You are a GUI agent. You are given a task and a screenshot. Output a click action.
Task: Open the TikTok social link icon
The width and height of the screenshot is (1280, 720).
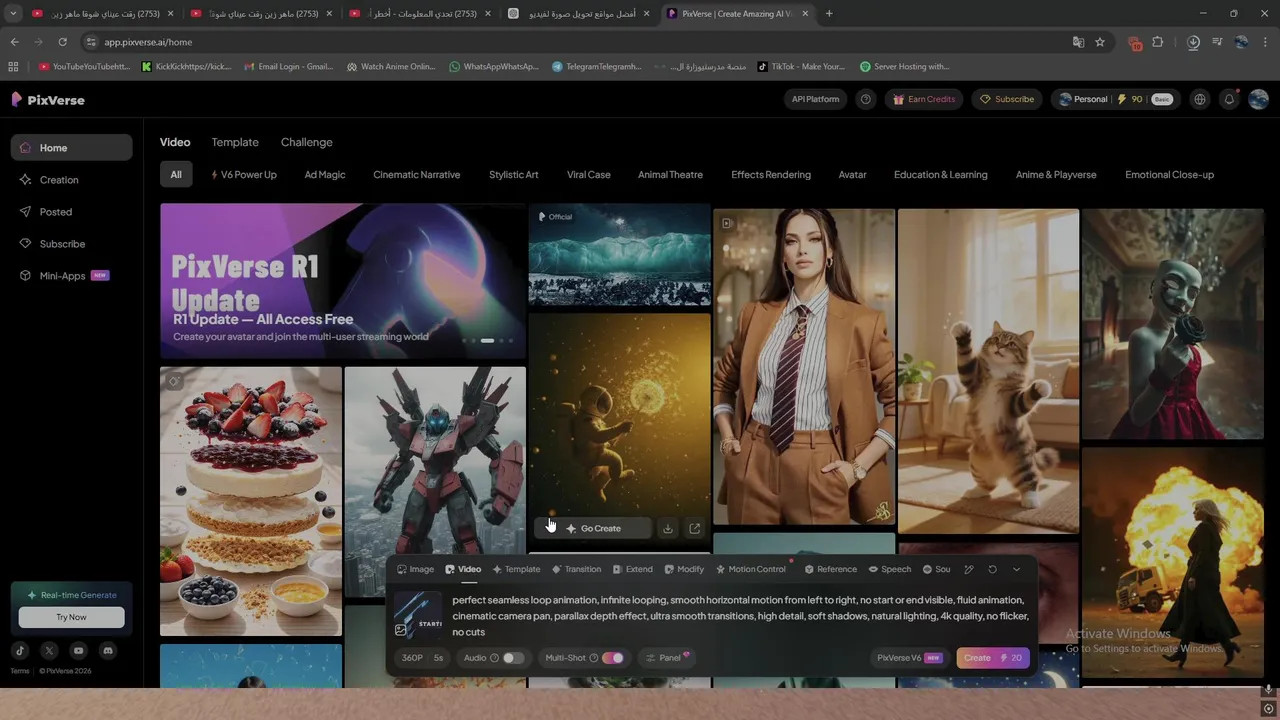(20, 651)
